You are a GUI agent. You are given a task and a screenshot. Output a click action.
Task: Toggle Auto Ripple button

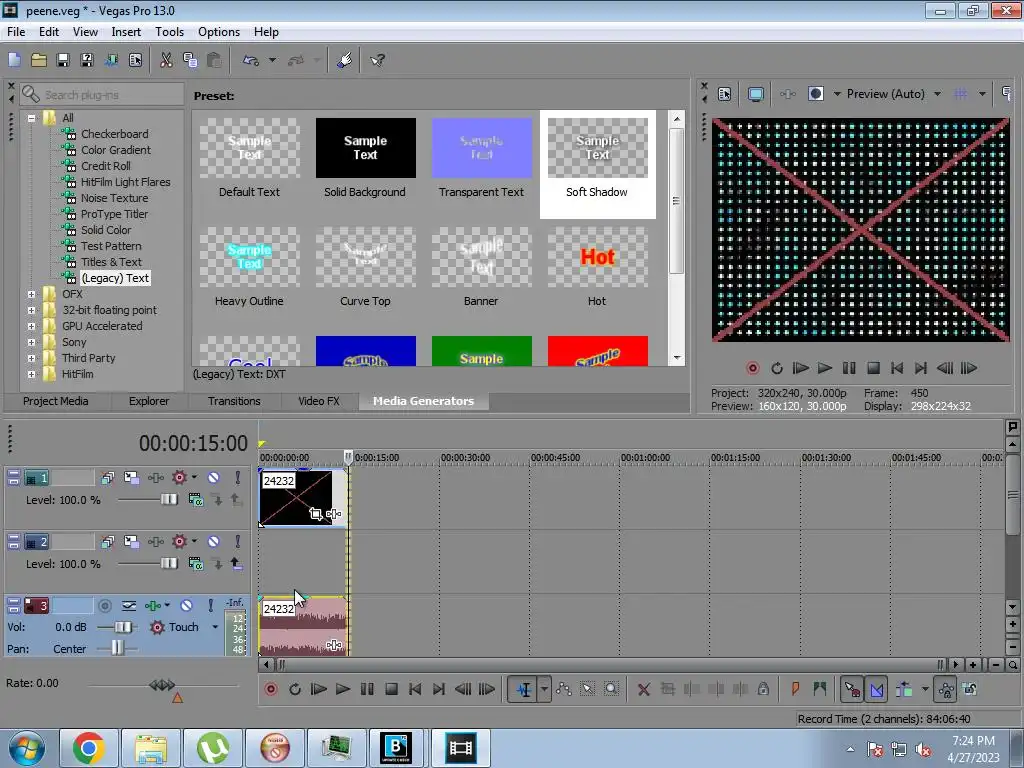pyautogui.click(x=904, y=689)
